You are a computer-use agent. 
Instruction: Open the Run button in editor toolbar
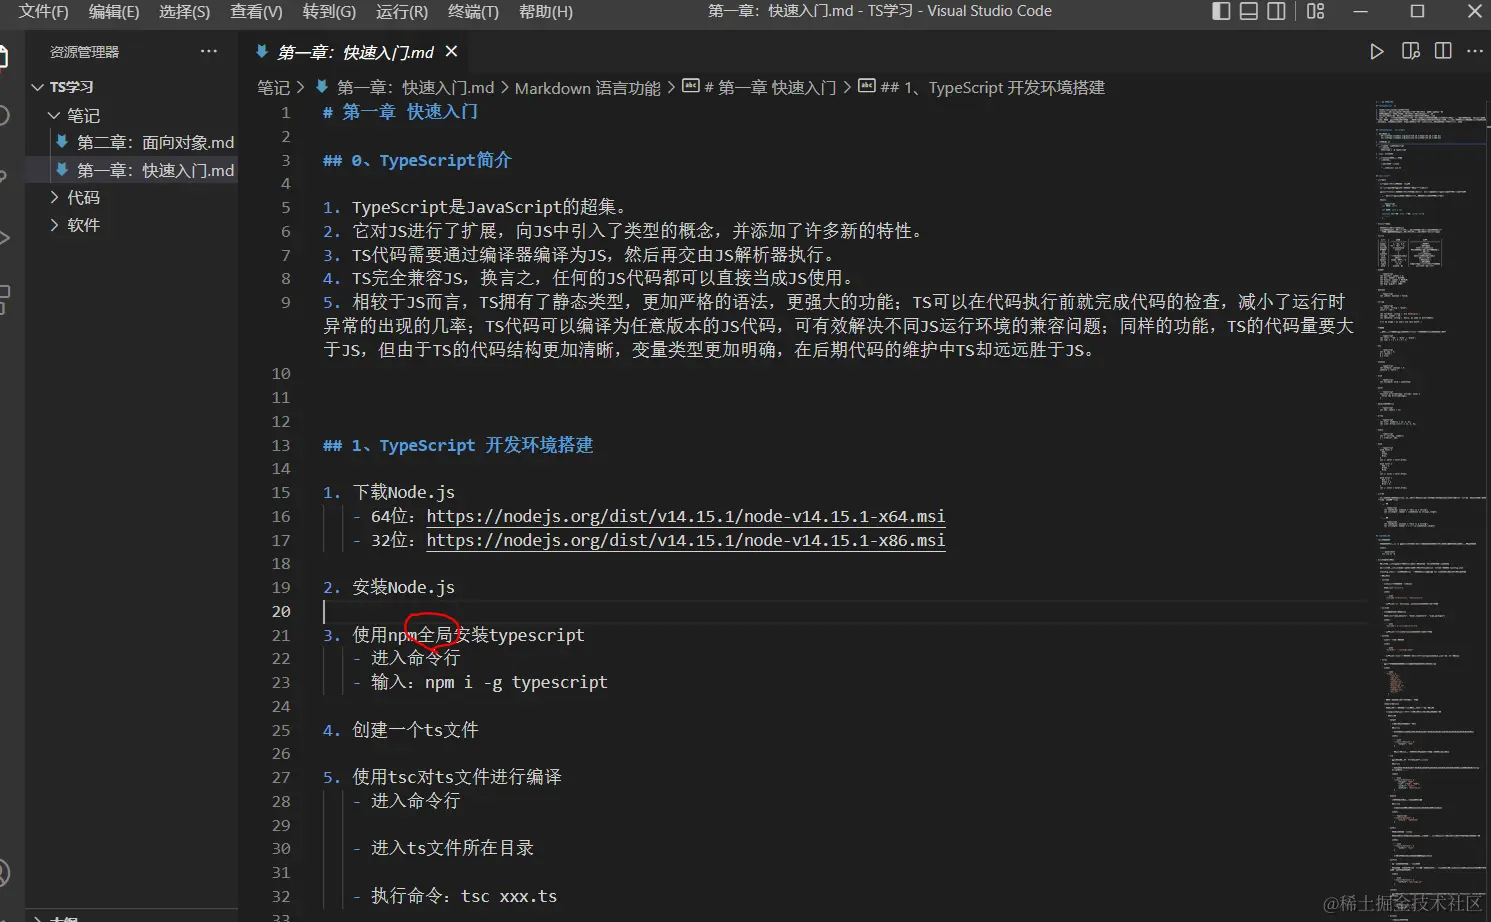click(1377, 51)
